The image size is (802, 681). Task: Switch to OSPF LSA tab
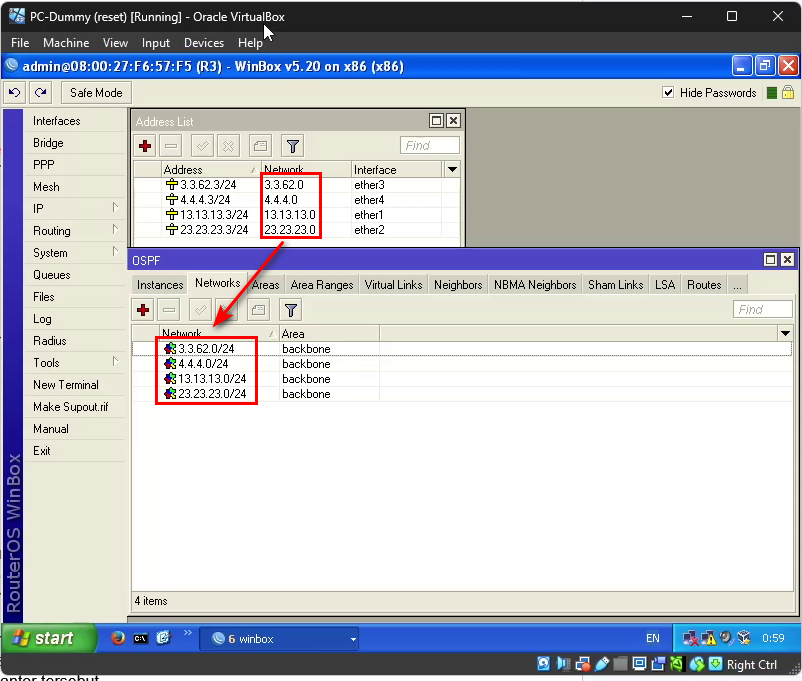click(x=665, y=285)
